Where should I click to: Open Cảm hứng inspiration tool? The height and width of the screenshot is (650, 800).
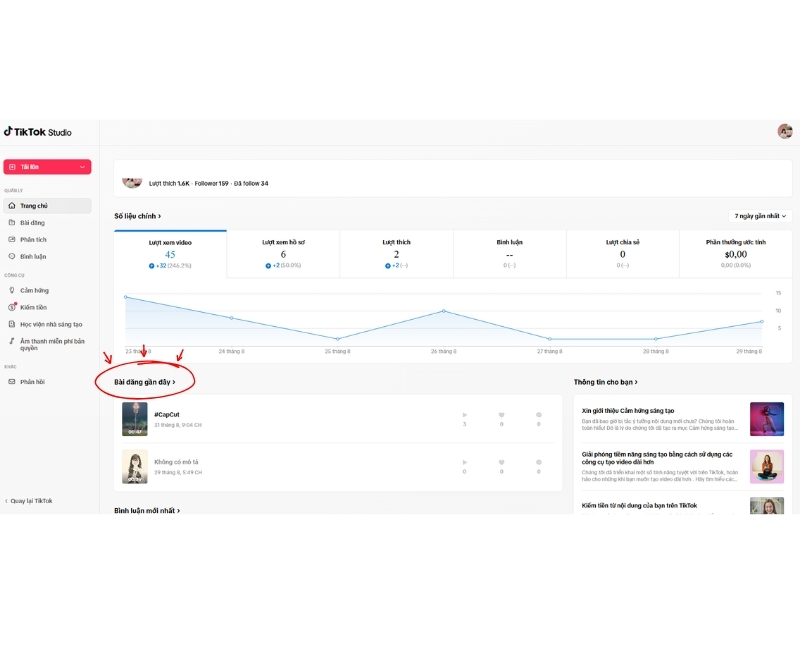[x=34, y=290]
